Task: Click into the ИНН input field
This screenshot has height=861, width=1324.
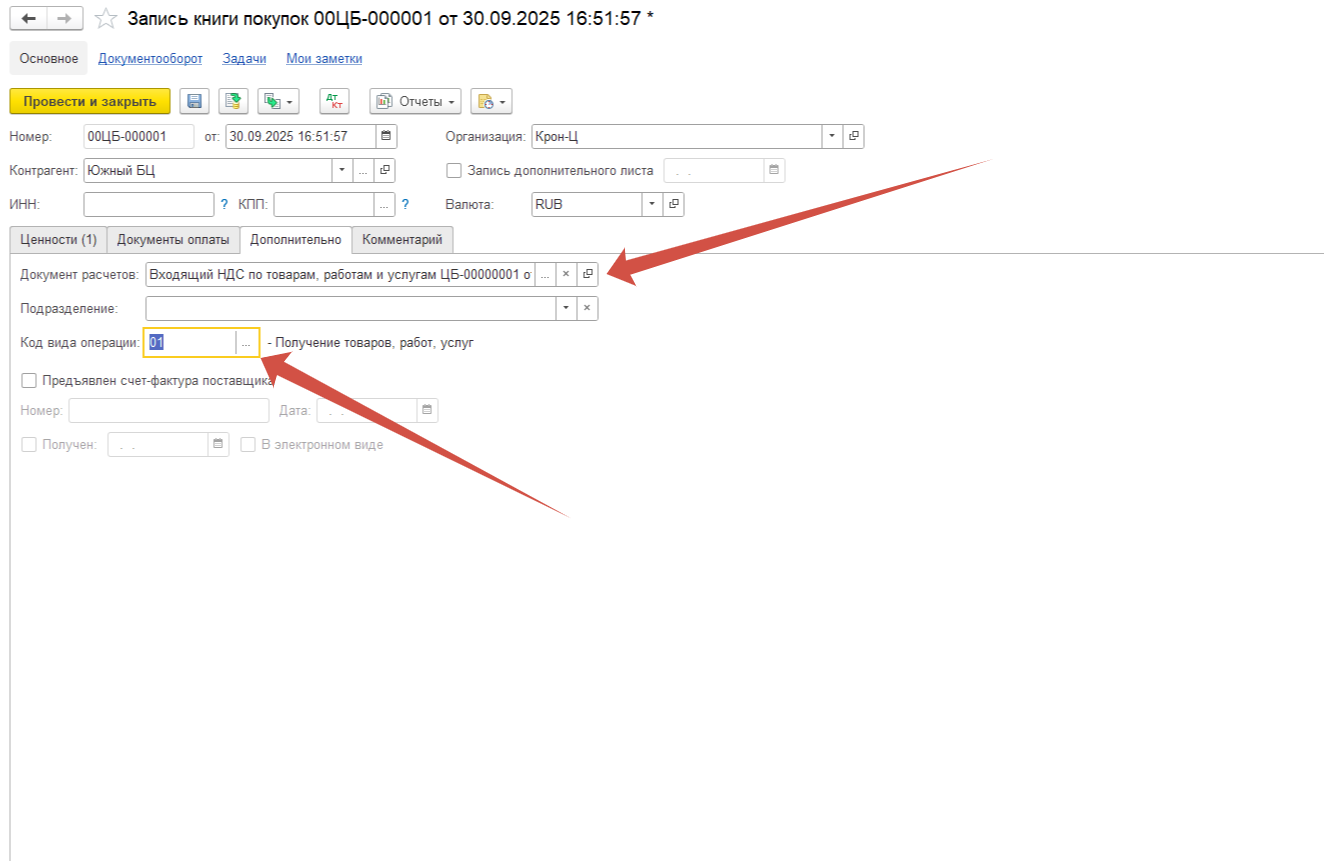Action: click(149, 204)
